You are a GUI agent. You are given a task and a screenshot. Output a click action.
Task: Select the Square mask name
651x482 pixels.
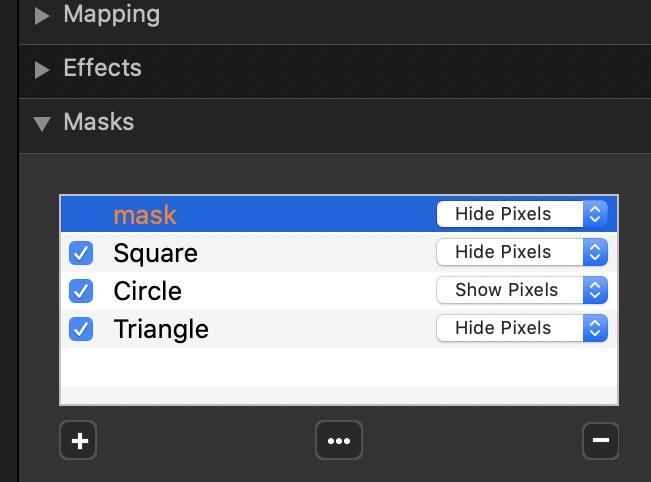155,253
